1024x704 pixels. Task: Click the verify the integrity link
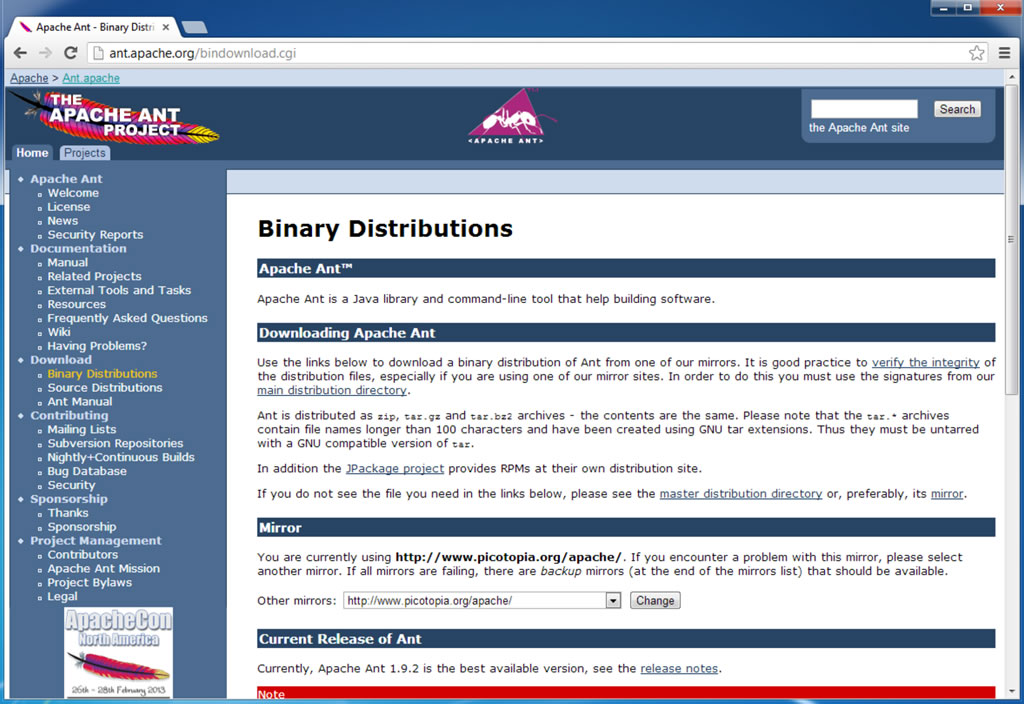tap(925, 362)
